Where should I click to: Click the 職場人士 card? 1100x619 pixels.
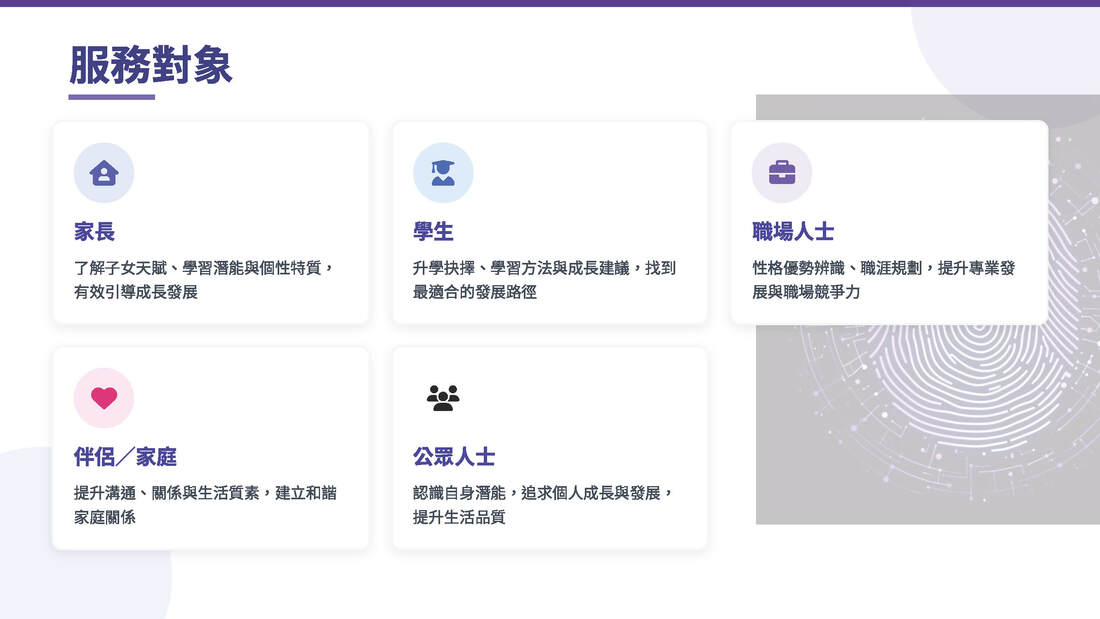[888, 222]
